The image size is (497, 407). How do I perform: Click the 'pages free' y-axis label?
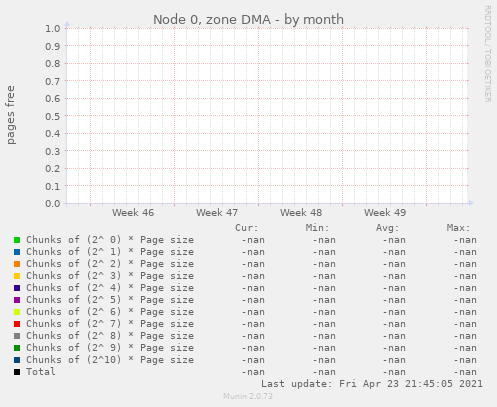coord(11,115)
